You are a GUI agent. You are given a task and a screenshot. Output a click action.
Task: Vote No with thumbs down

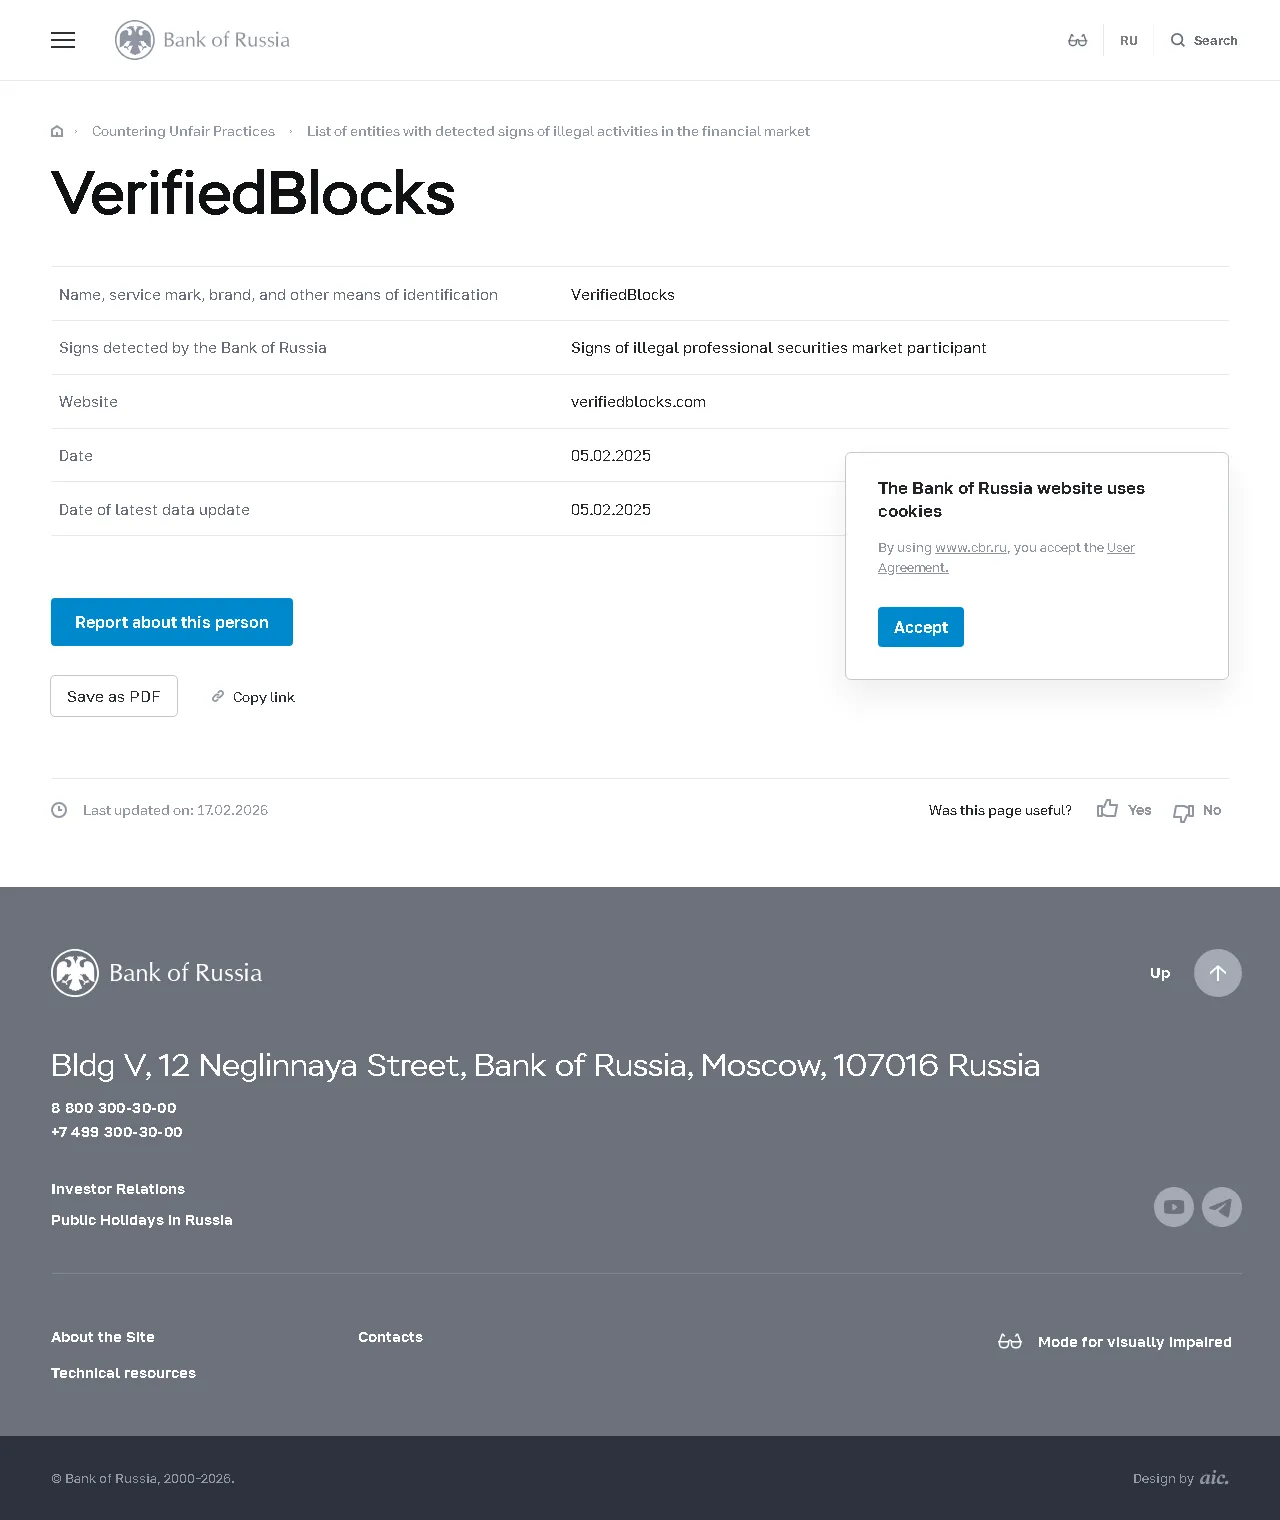(1197, 811)
